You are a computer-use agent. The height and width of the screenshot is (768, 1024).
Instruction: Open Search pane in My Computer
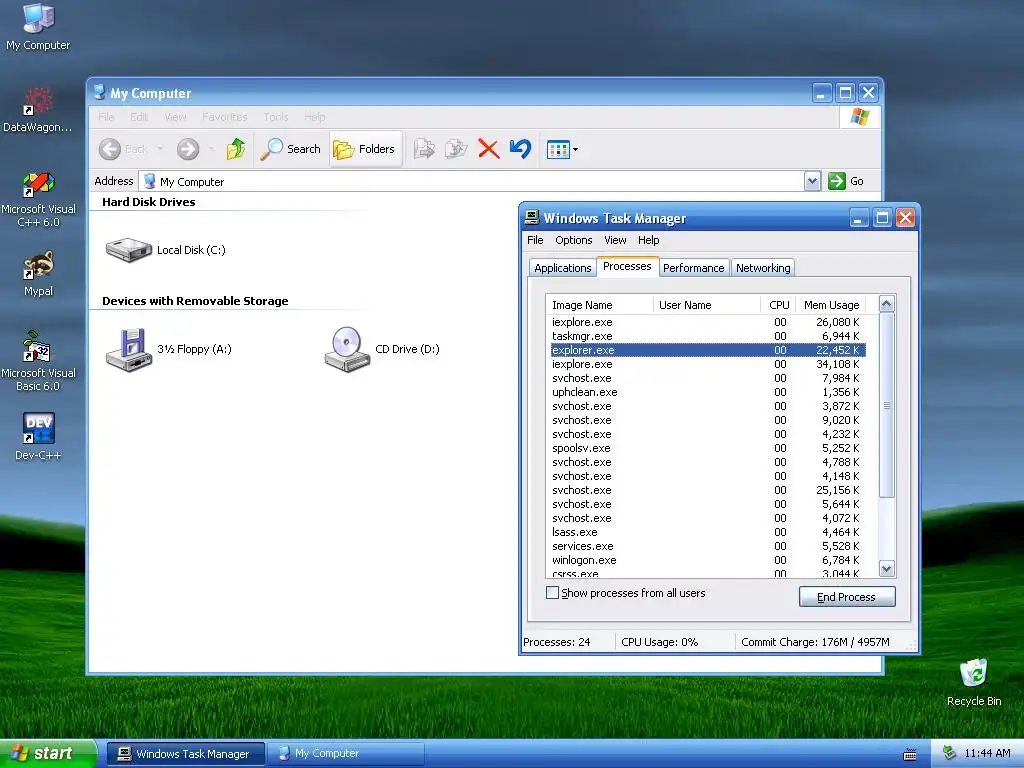(x=290, y=149)
